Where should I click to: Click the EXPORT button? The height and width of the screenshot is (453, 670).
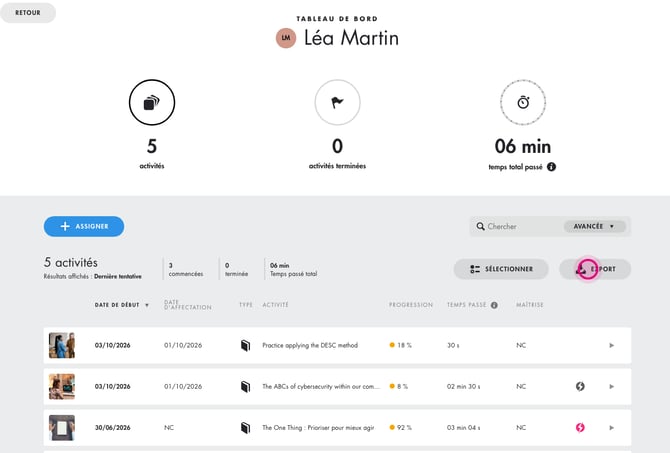[x=595, y=269]
